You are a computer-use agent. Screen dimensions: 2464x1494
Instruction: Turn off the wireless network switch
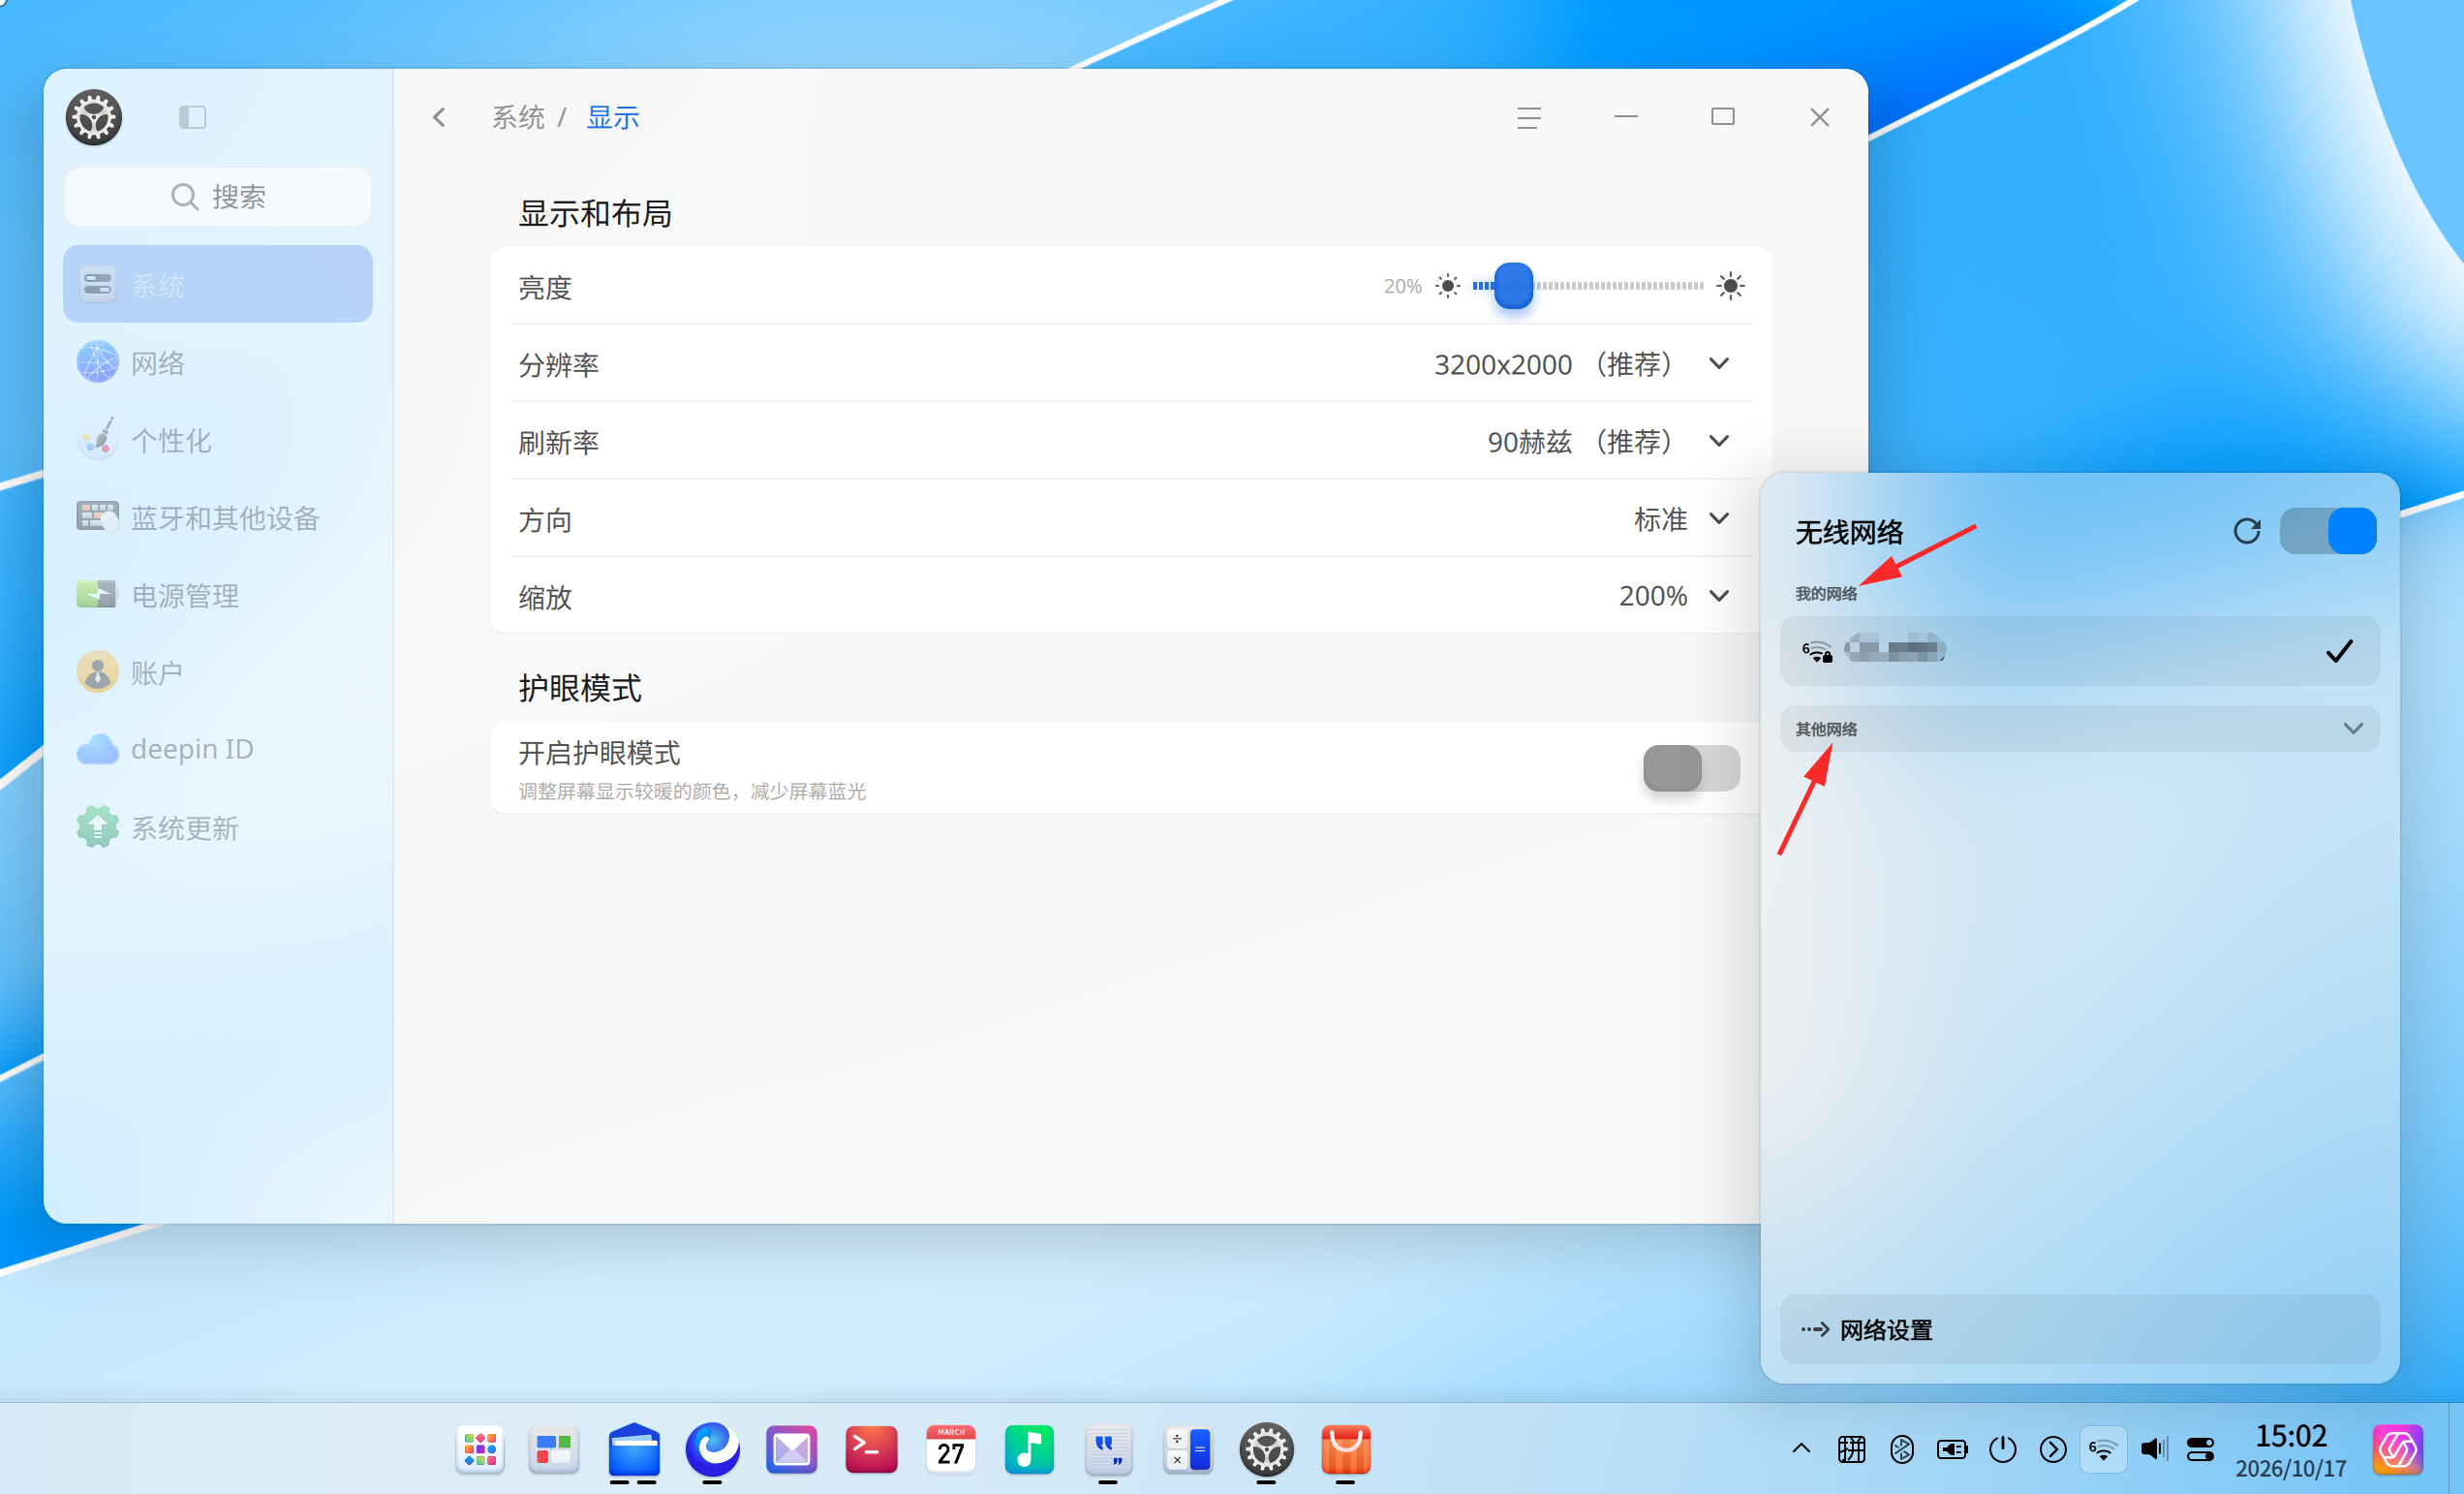coord(2328,530)
